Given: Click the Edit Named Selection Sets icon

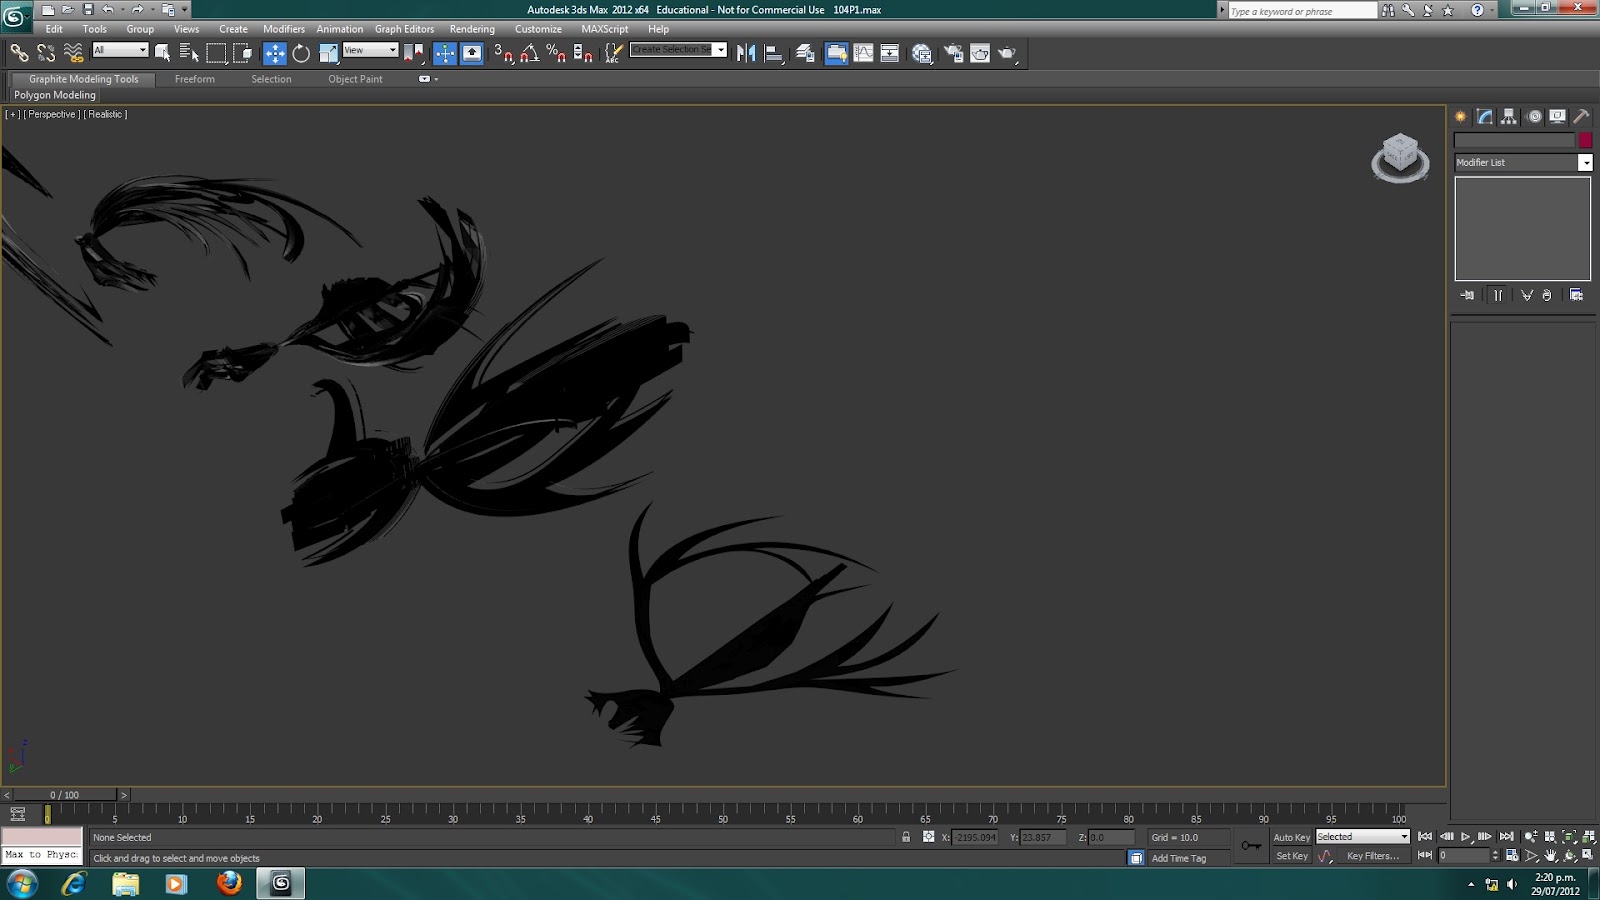Looking at the screenshot, I should [614, 53].
